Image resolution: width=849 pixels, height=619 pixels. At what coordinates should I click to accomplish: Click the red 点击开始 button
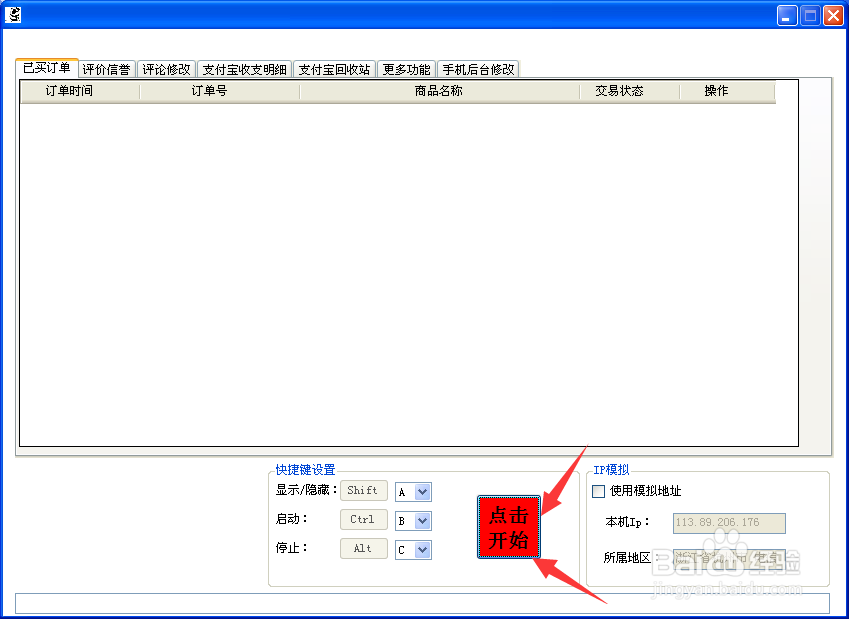tap(508, 527)
